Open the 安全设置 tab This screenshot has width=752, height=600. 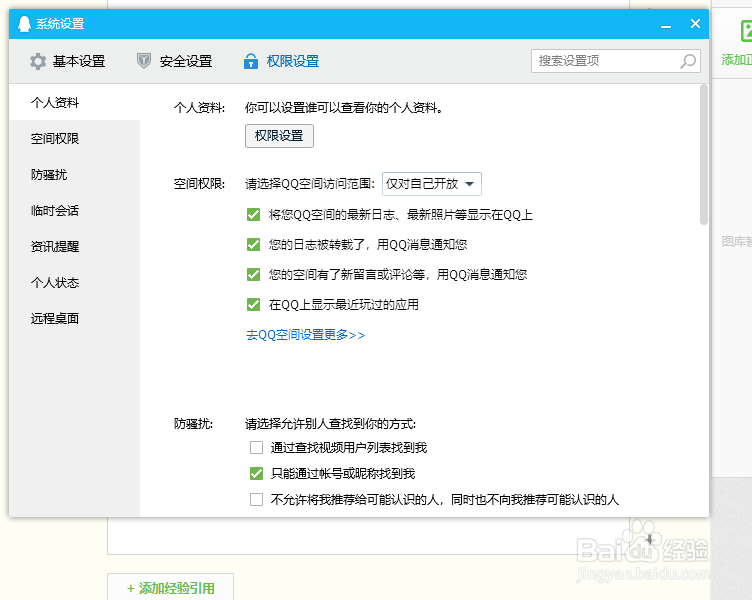175,61
